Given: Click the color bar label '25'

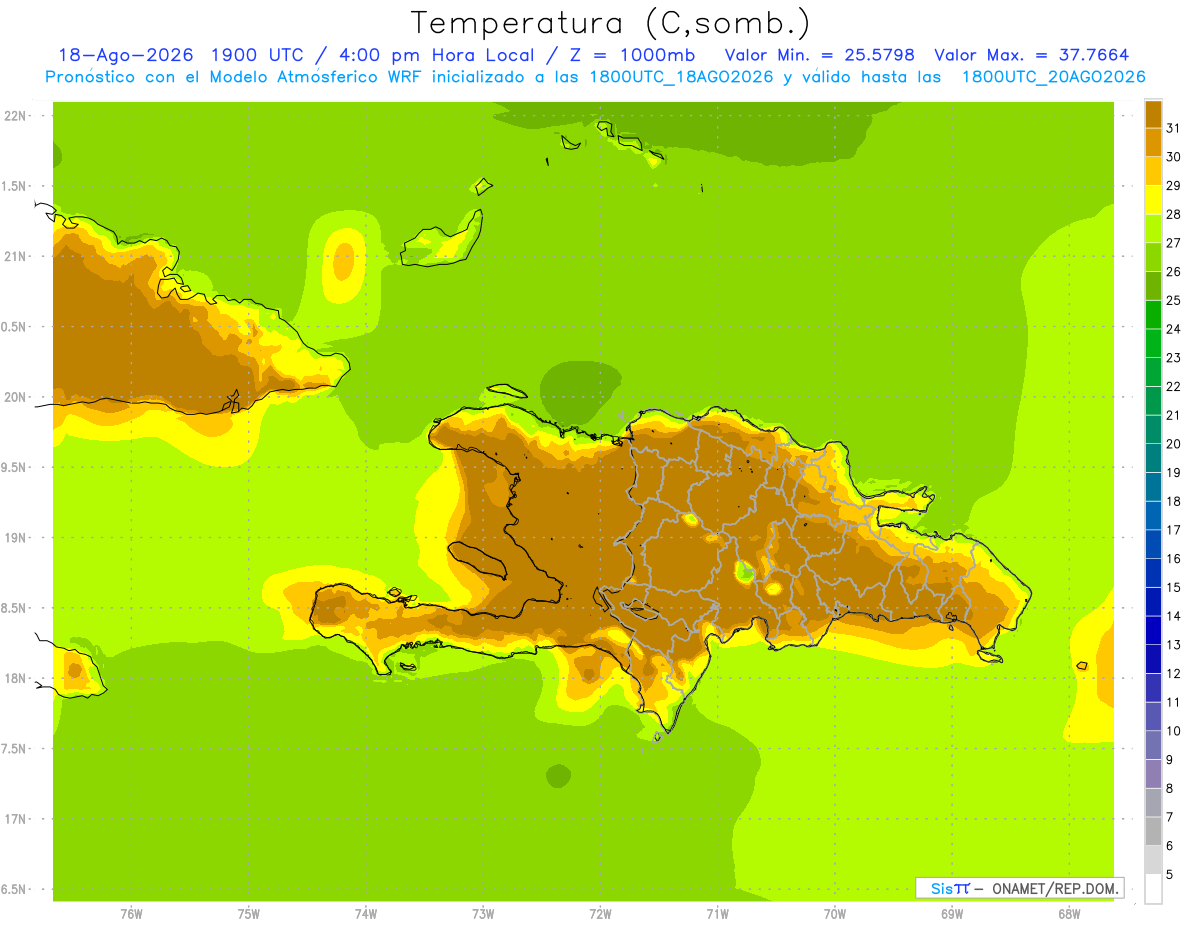Looking at the screenshot, I should [1173, 299].
